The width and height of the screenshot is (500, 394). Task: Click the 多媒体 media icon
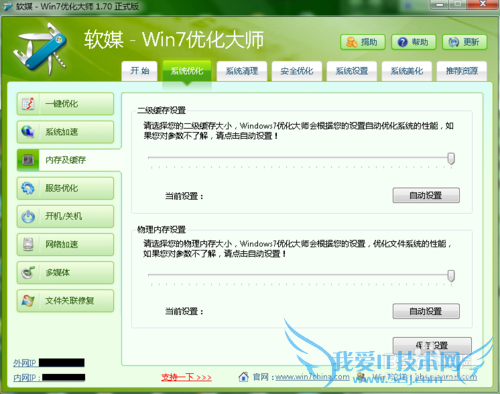tap(28, 272)
